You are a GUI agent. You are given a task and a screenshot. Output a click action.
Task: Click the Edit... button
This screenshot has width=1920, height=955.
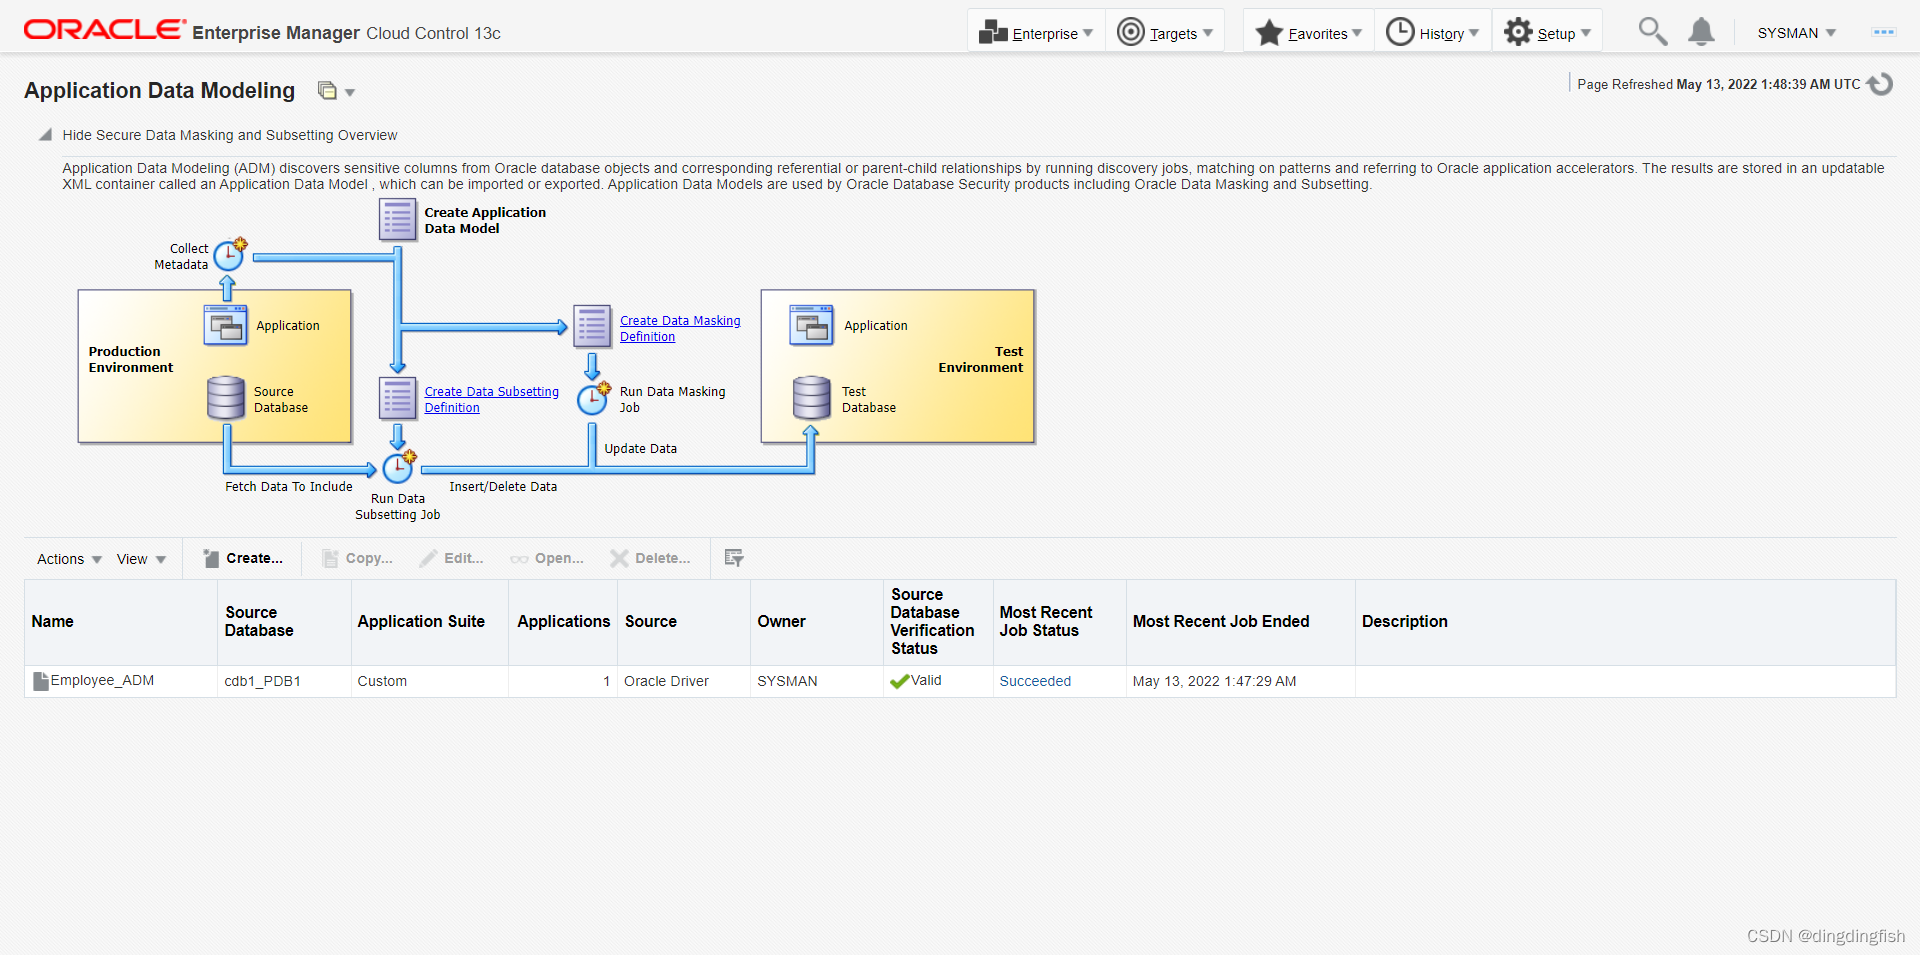pos(451,558)
